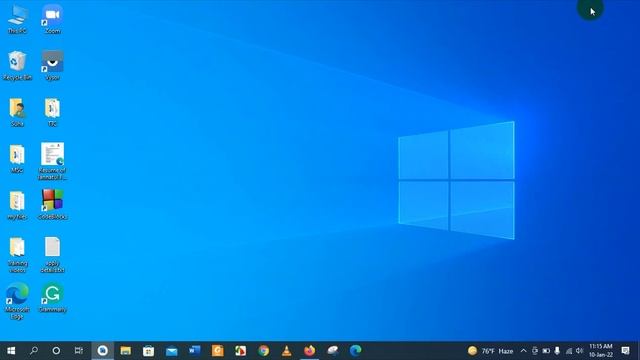Viewport: 640px width, 360px height.
Task: Open taskbar Search magnifier
Action: tap(34, 351)
